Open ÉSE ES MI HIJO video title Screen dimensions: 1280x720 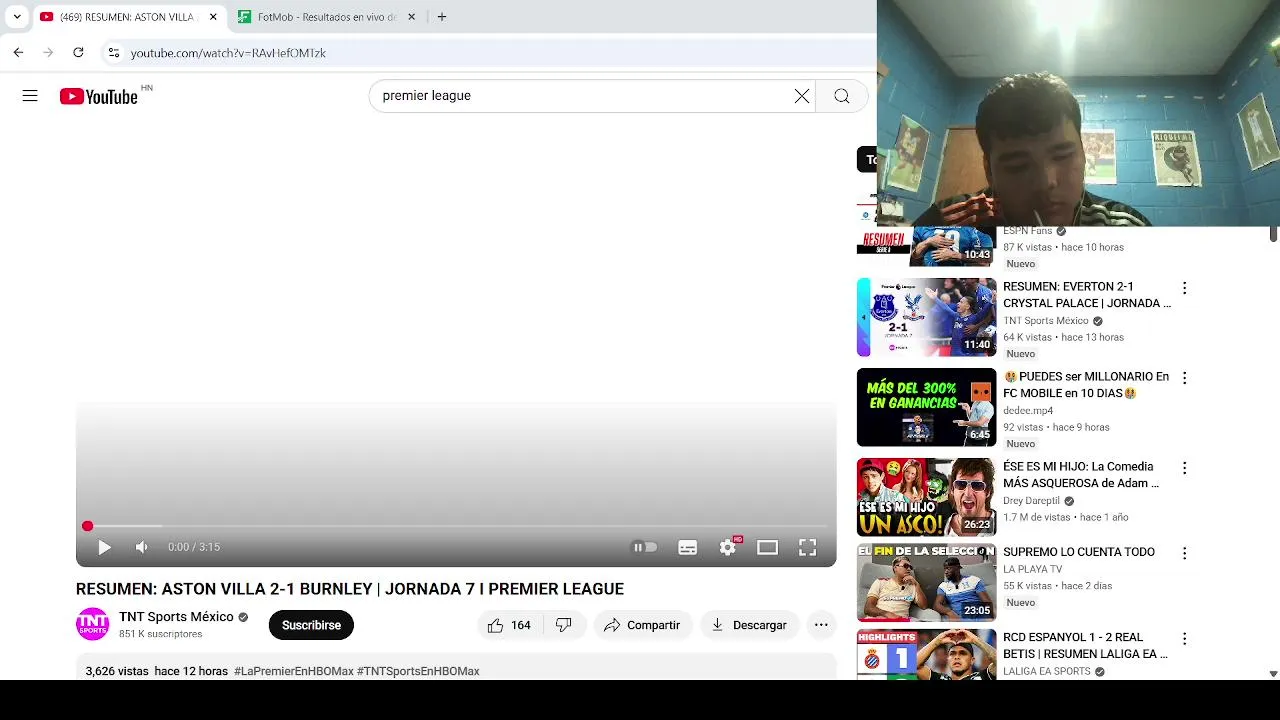point(1081,475)
